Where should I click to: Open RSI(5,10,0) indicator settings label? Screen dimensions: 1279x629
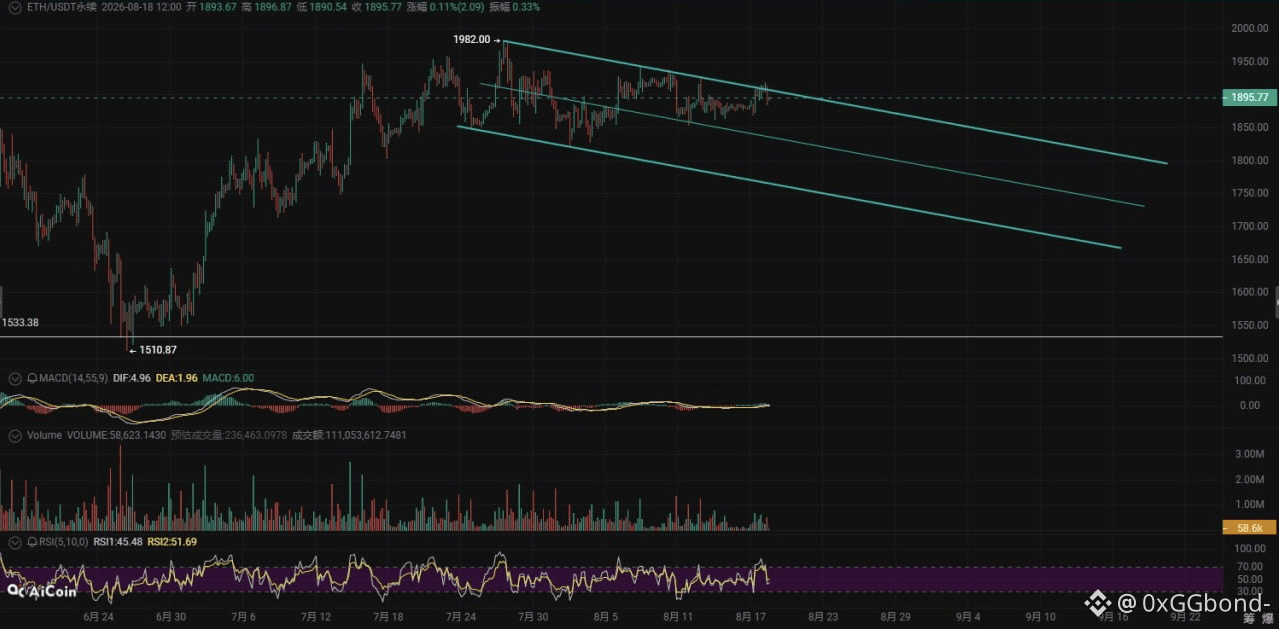(64, 541)
